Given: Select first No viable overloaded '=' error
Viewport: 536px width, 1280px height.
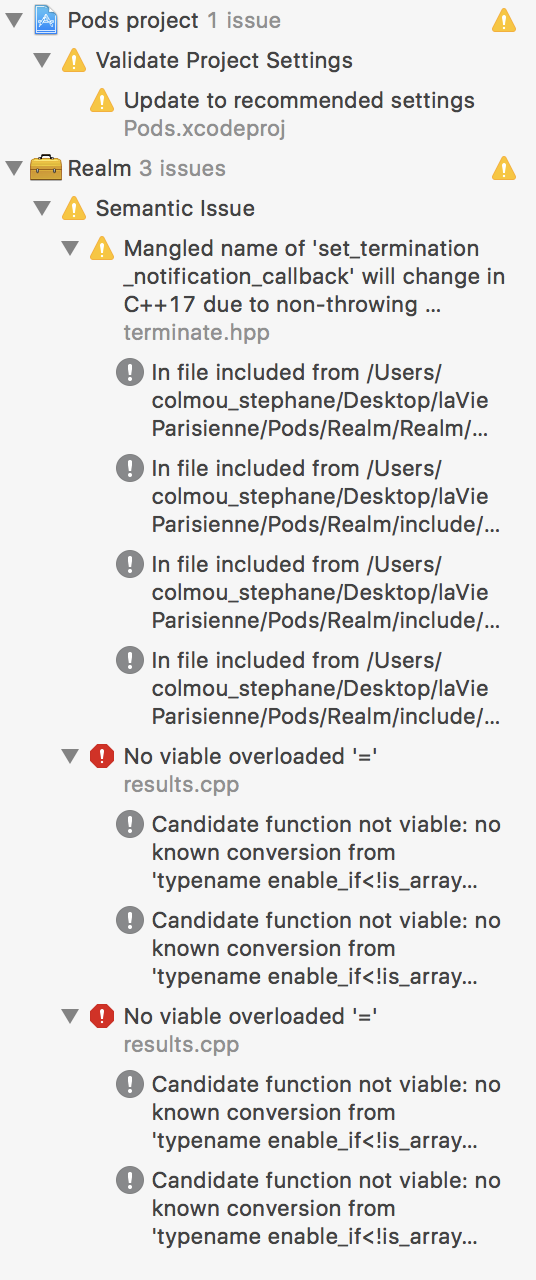Looking at the screenshot, I should point(250,770).
